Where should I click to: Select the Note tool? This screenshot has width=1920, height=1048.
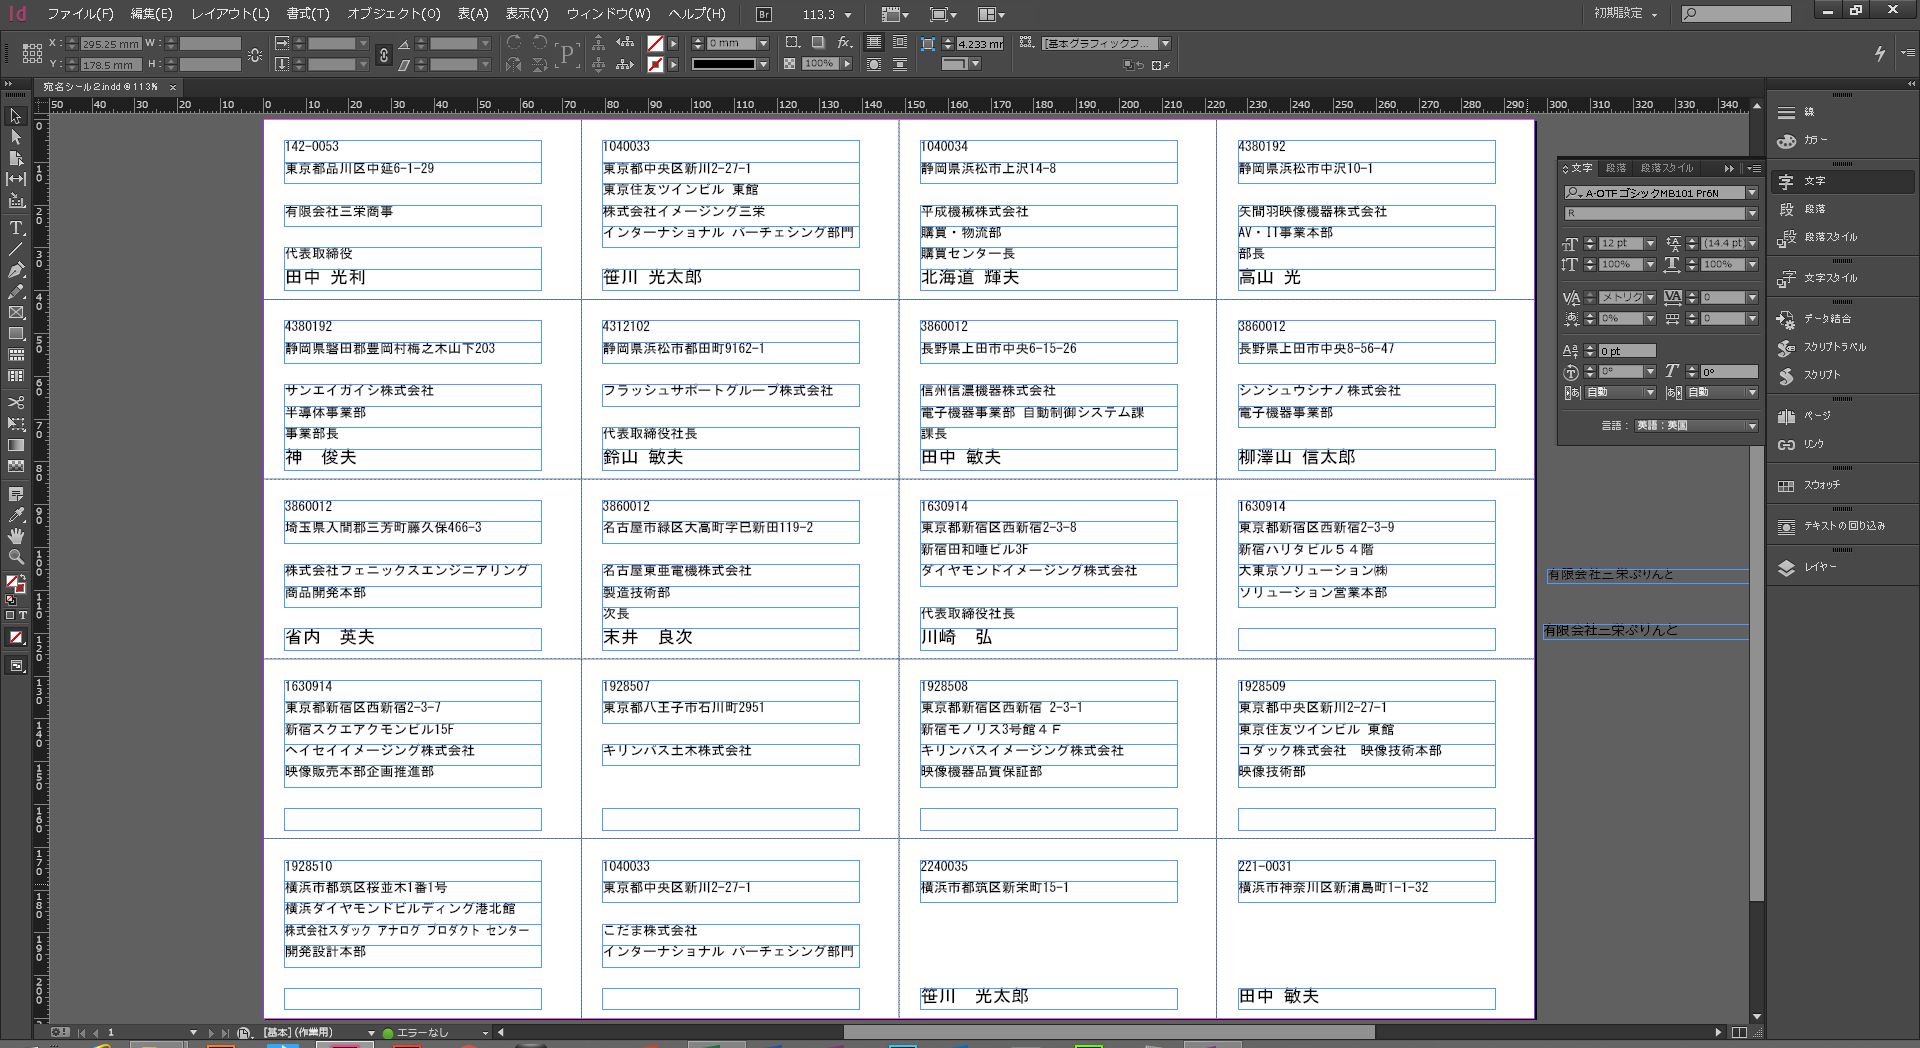[x=15, y=494]
